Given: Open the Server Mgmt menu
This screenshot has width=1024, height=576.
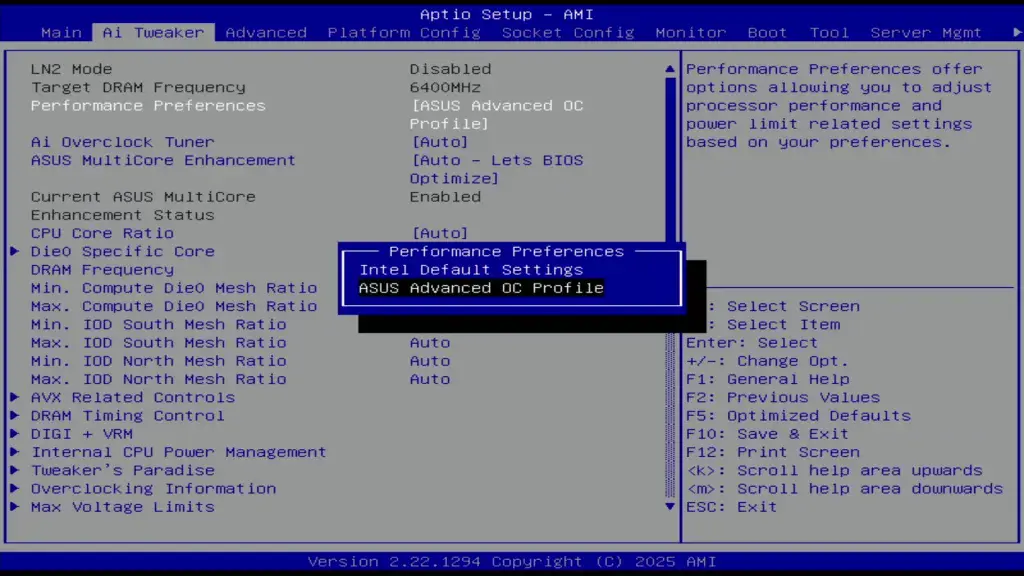Looking at the screenshot, I should coord(925,32).
